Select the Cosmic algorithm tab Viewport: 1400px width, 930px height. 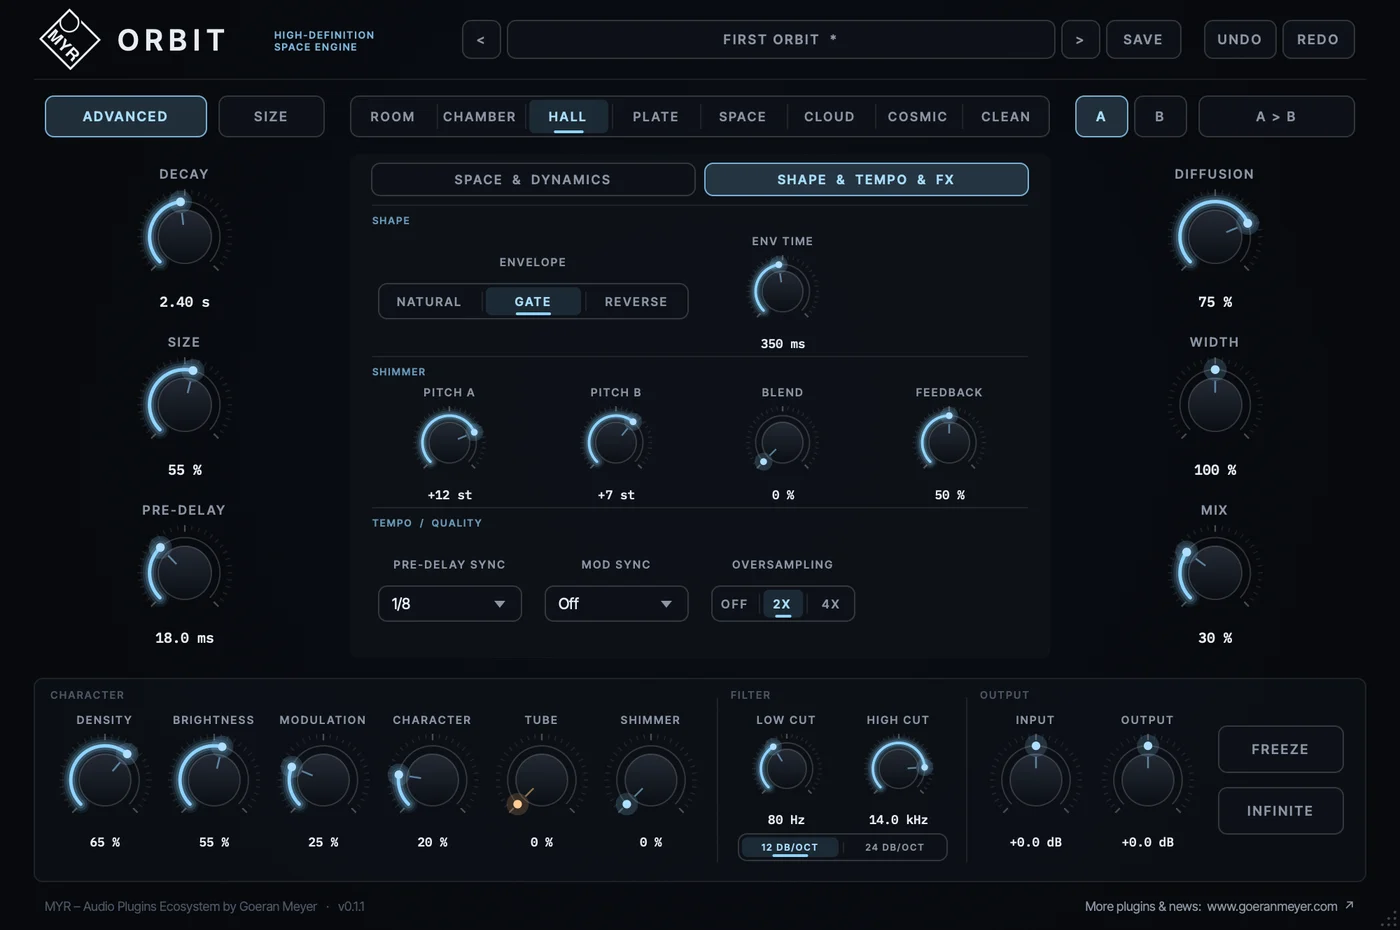click(x=918, y=117)
